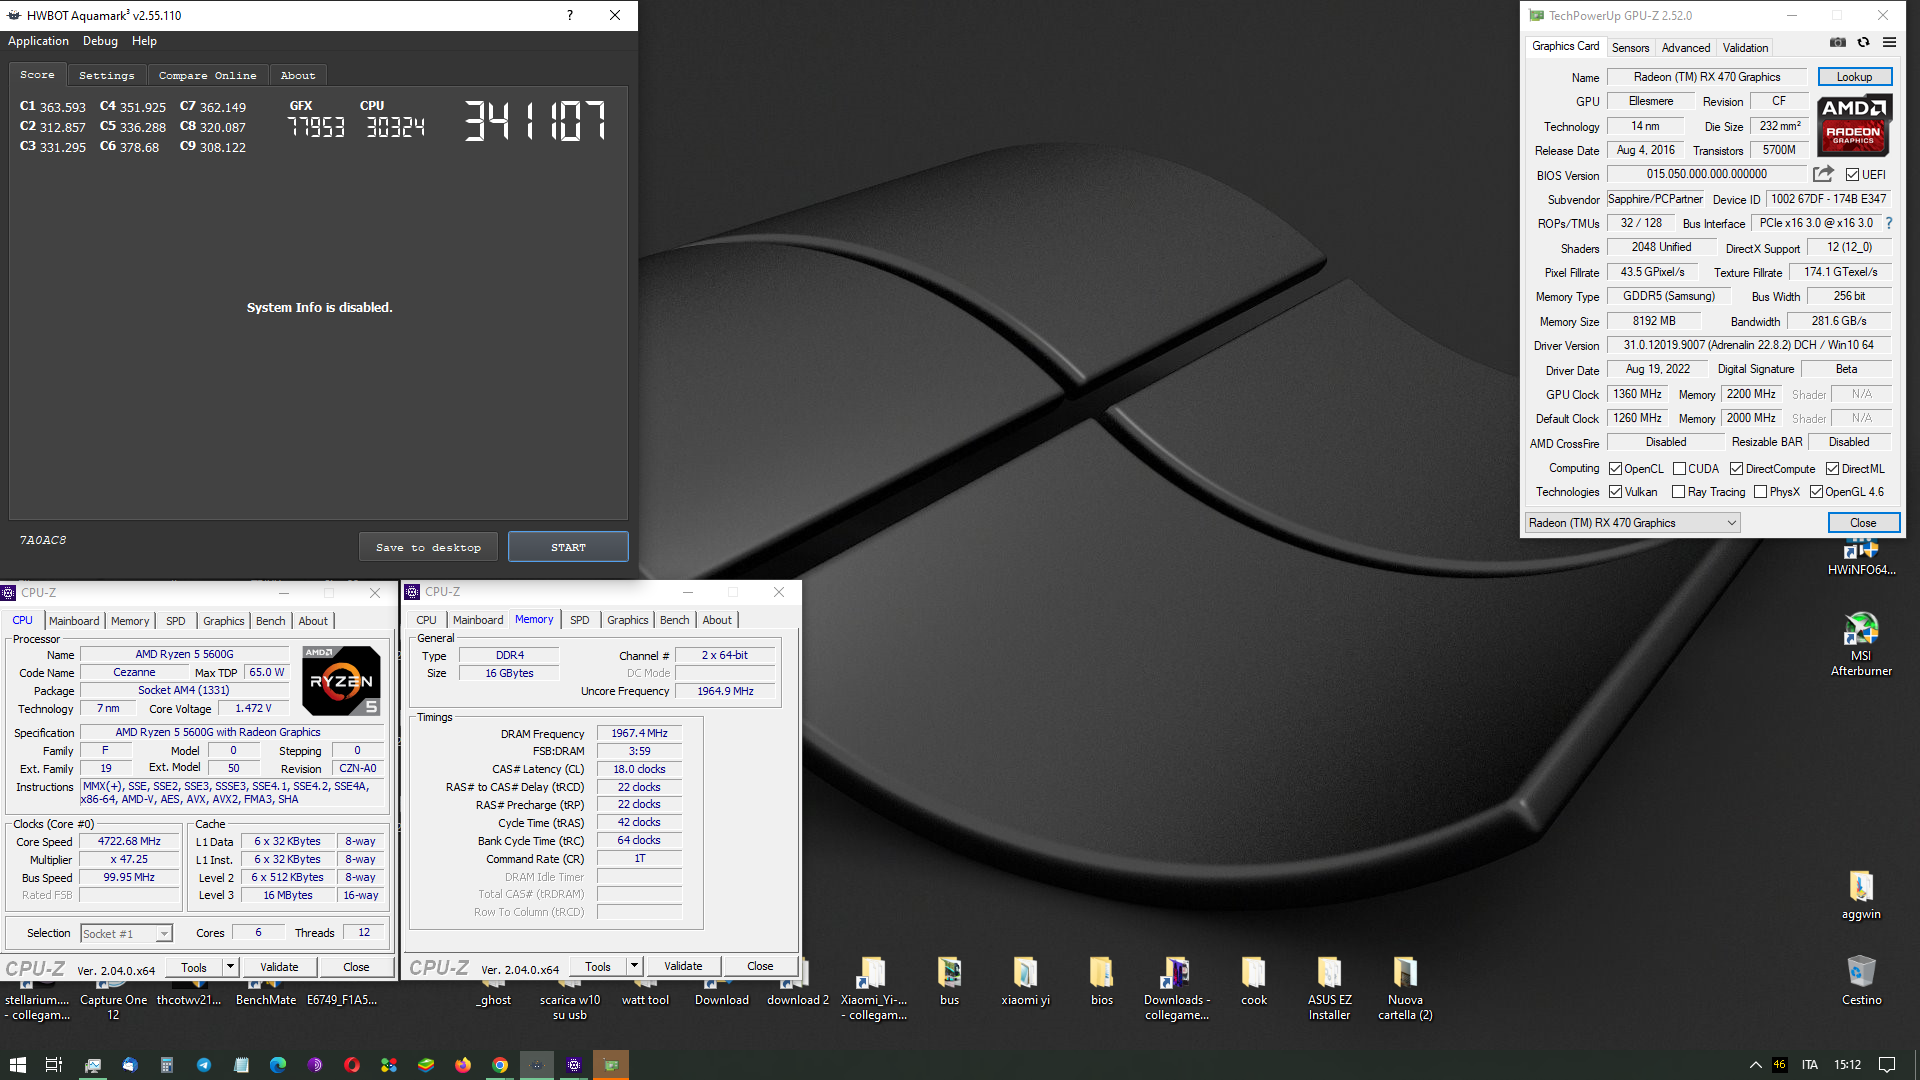1920x1080 pixels.
Task: Click the START benchmark button
Action: 568,547
